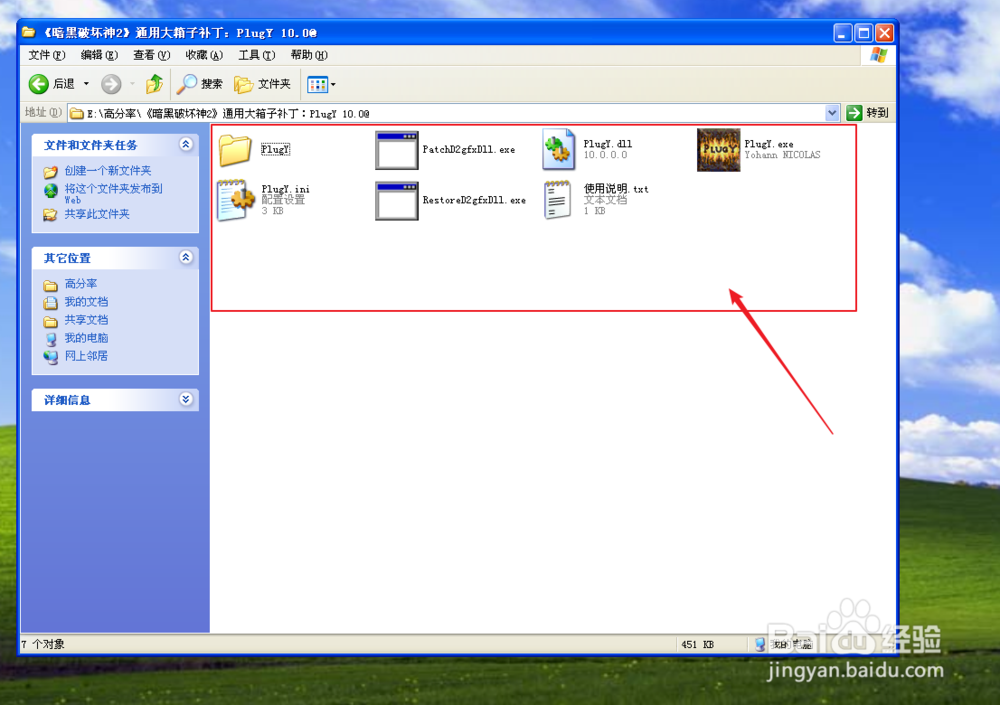Close the Explorer window

tap(885, 33)
